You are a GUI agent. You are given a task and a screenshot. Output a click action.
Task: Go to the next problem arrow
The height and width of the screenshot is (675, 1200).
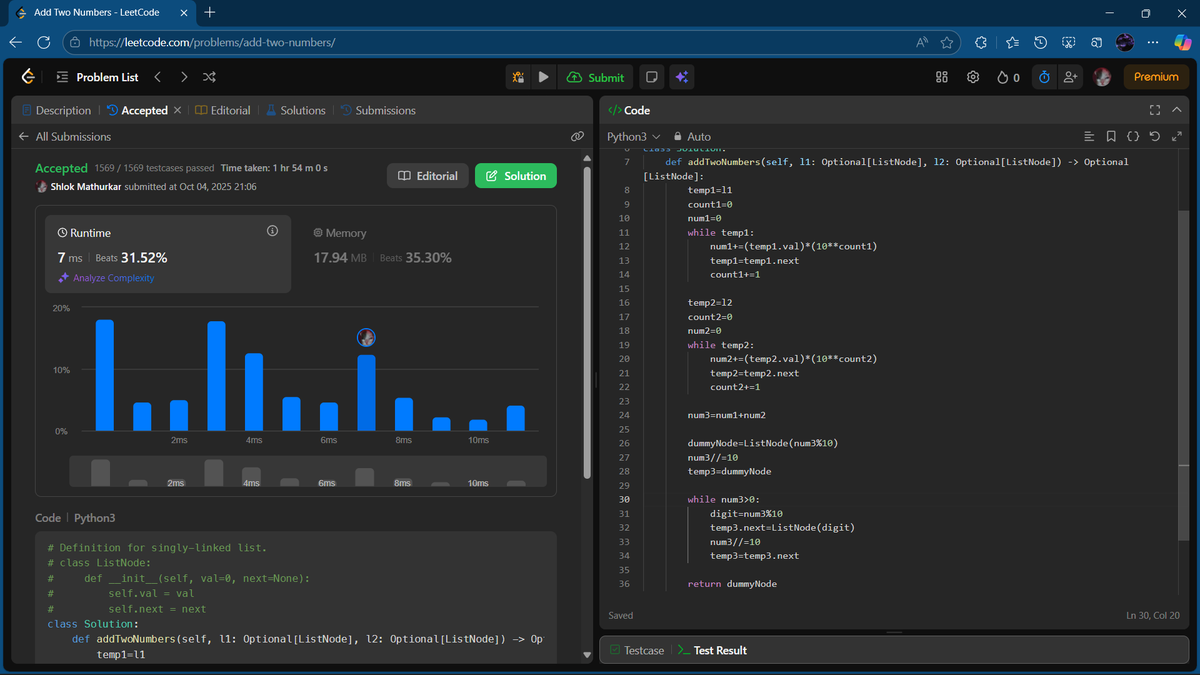point(183,77)
